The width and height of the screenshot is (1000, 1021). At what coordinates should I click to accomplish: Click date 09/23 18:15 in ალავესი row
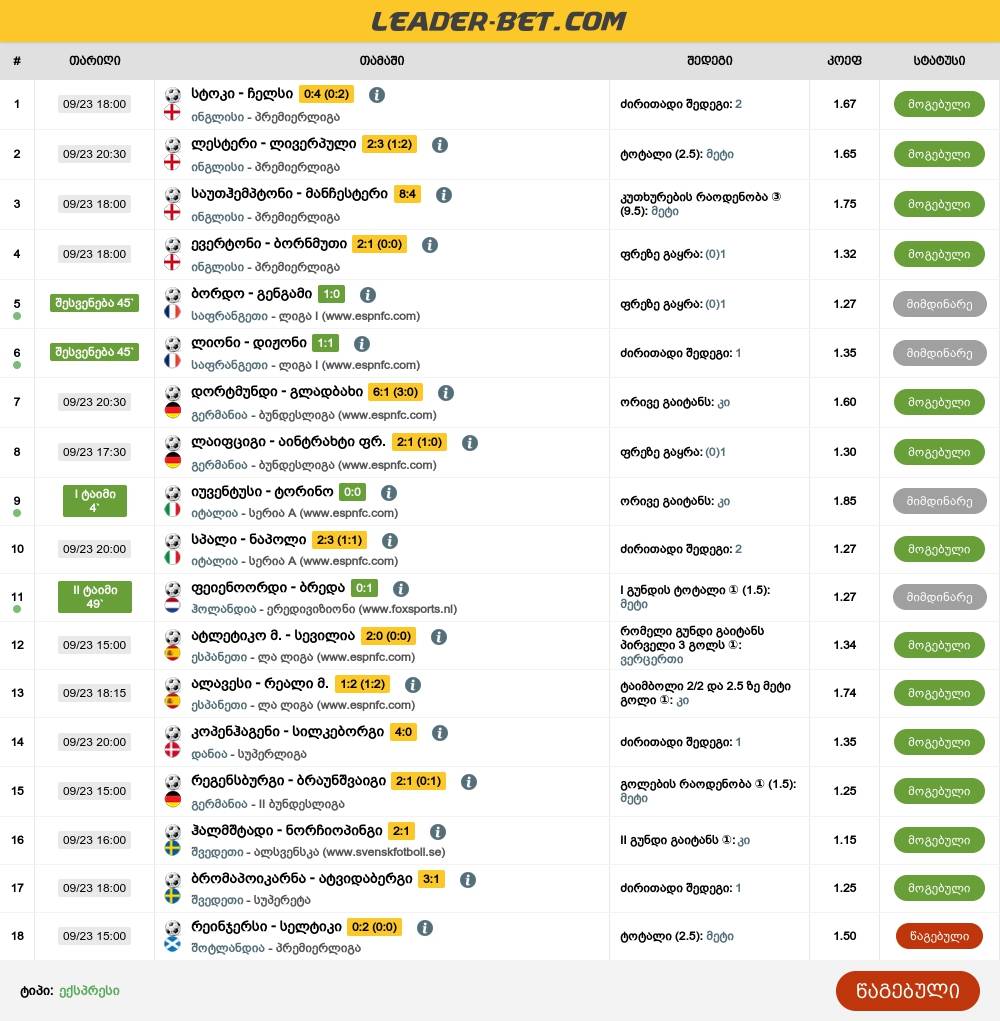(94, 693)
